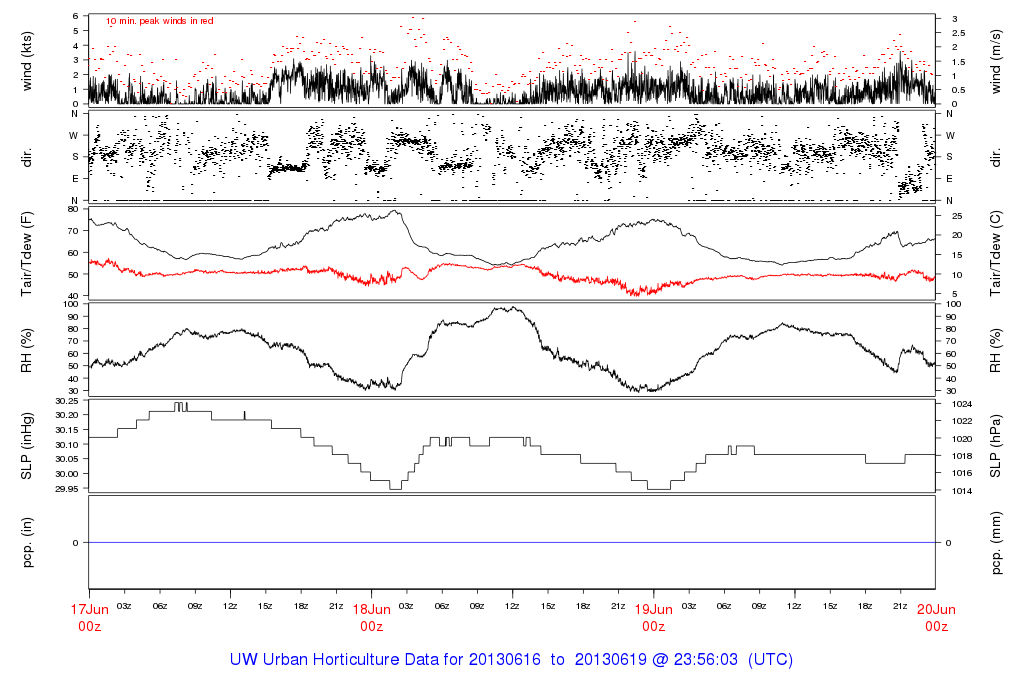Select the 'wind (kts)' axis label

[x=27, y=61]
